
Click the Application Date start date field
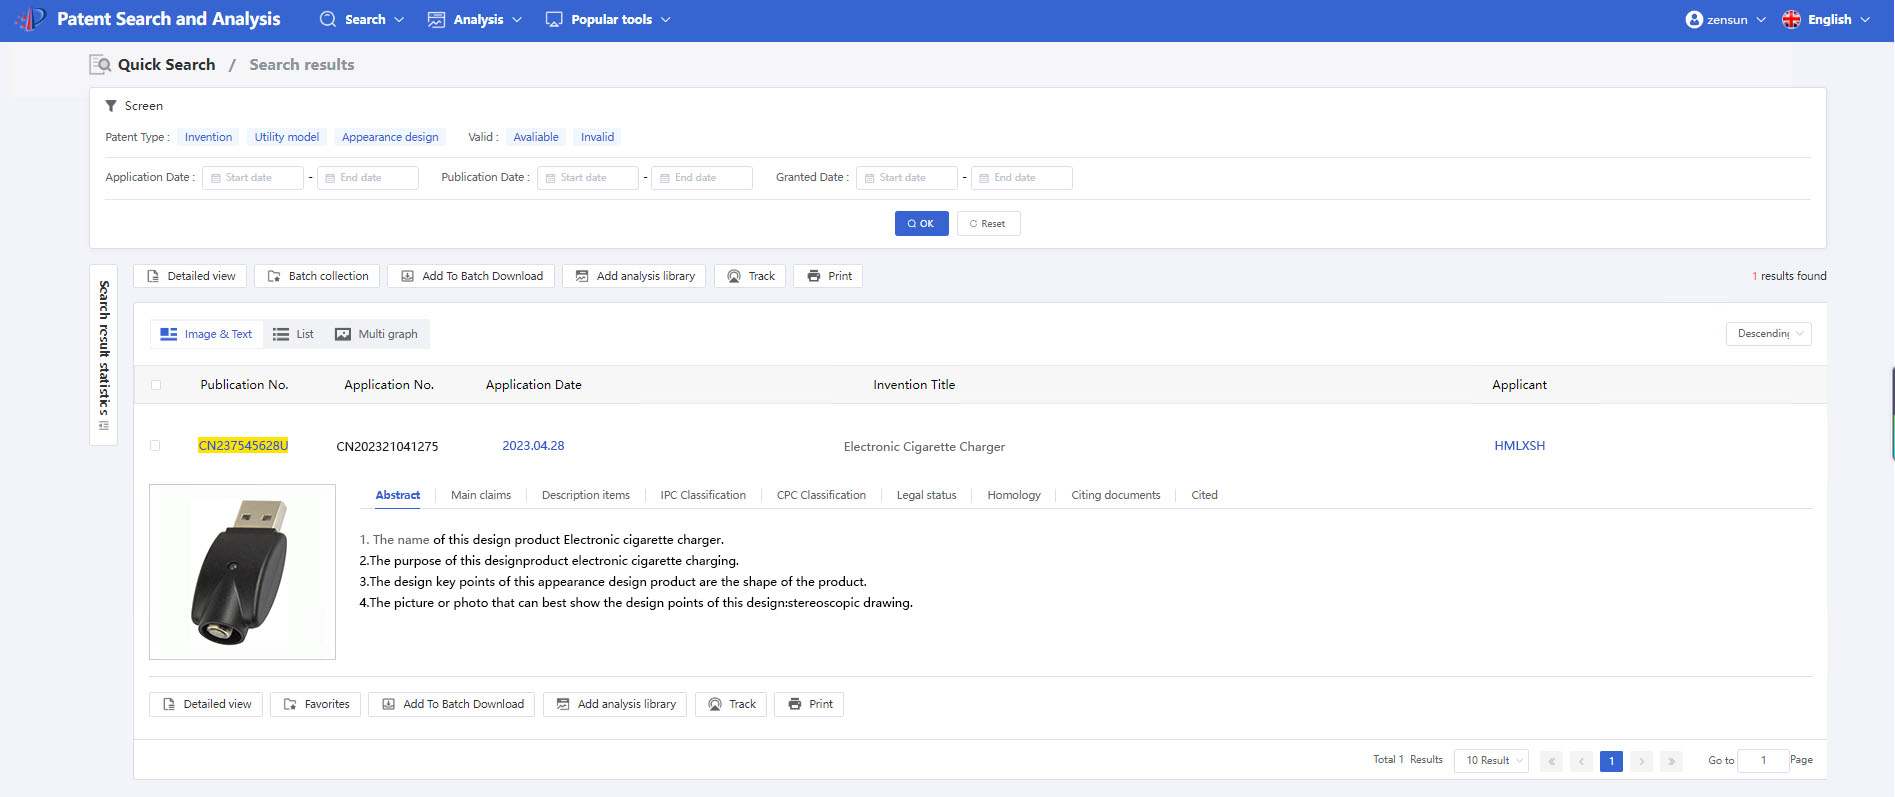coord(253,178)
